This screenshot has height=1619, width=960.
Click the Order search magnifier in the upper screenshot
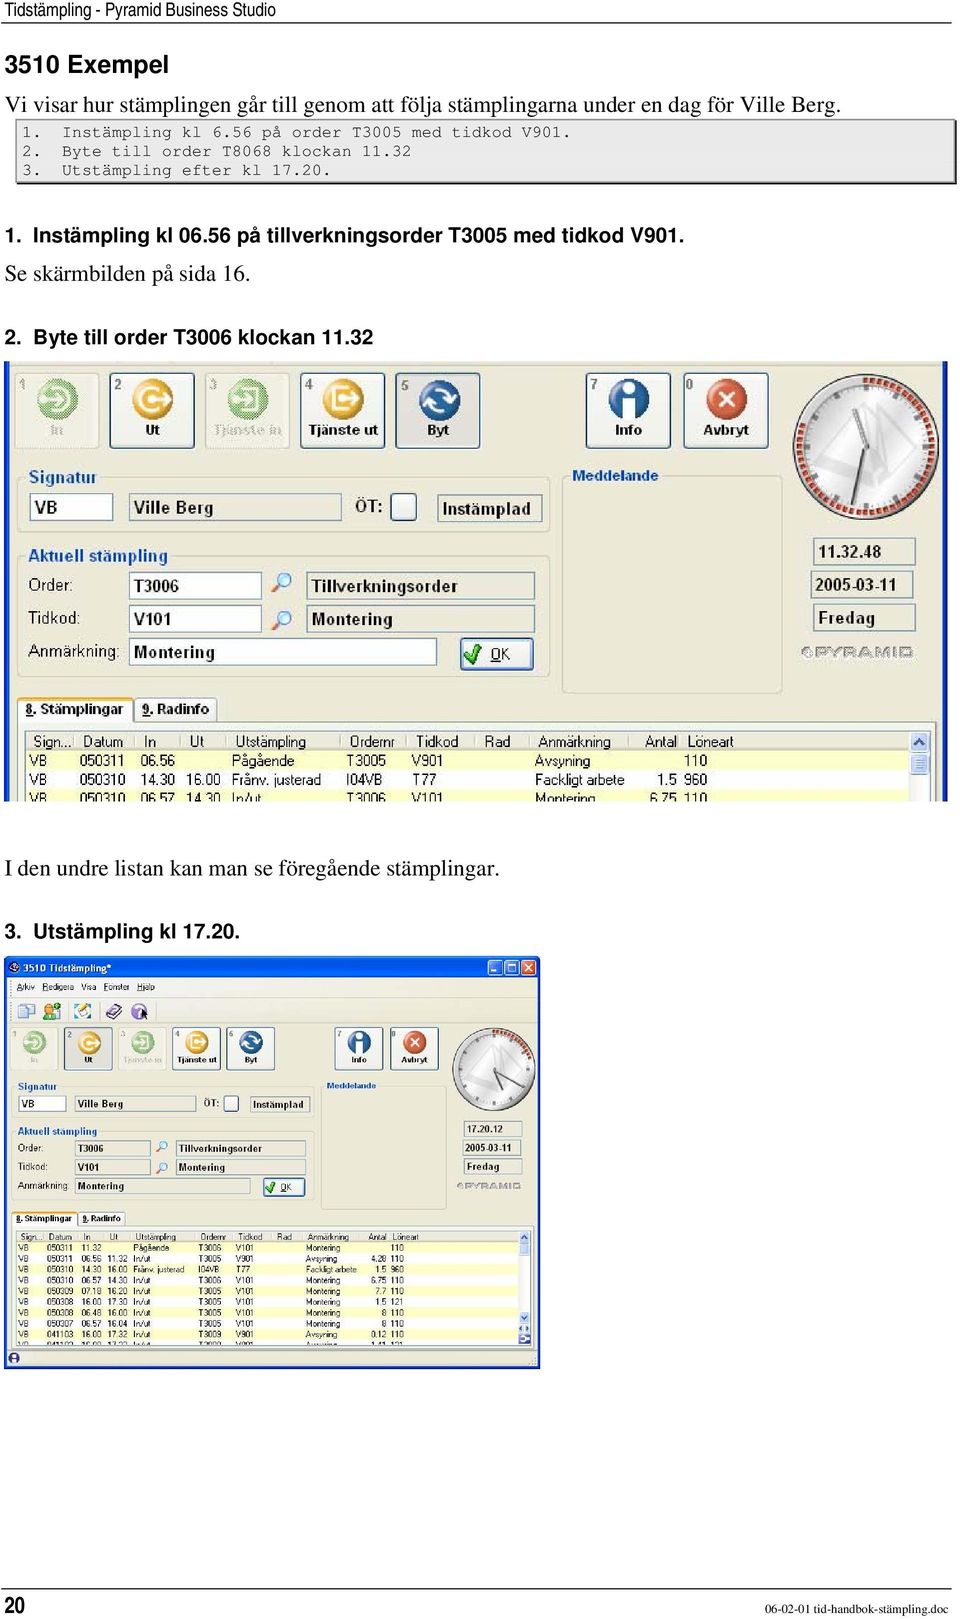pyautogui.click(x=283, y=582)
